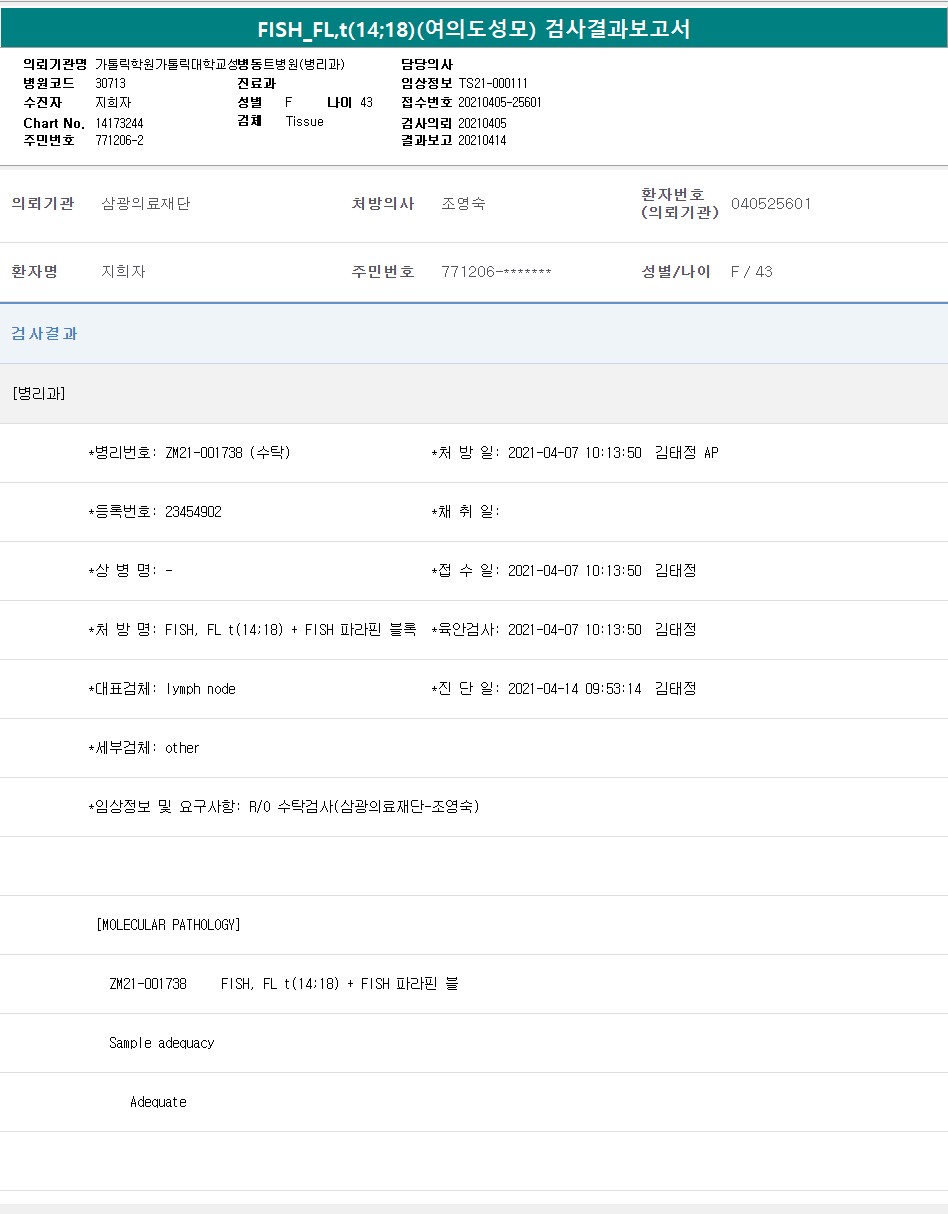Click the 진단일 timestamp 2021-04-14 09:53:14
This screenshot has height=1214, width=948.
[x=574, y=689]
